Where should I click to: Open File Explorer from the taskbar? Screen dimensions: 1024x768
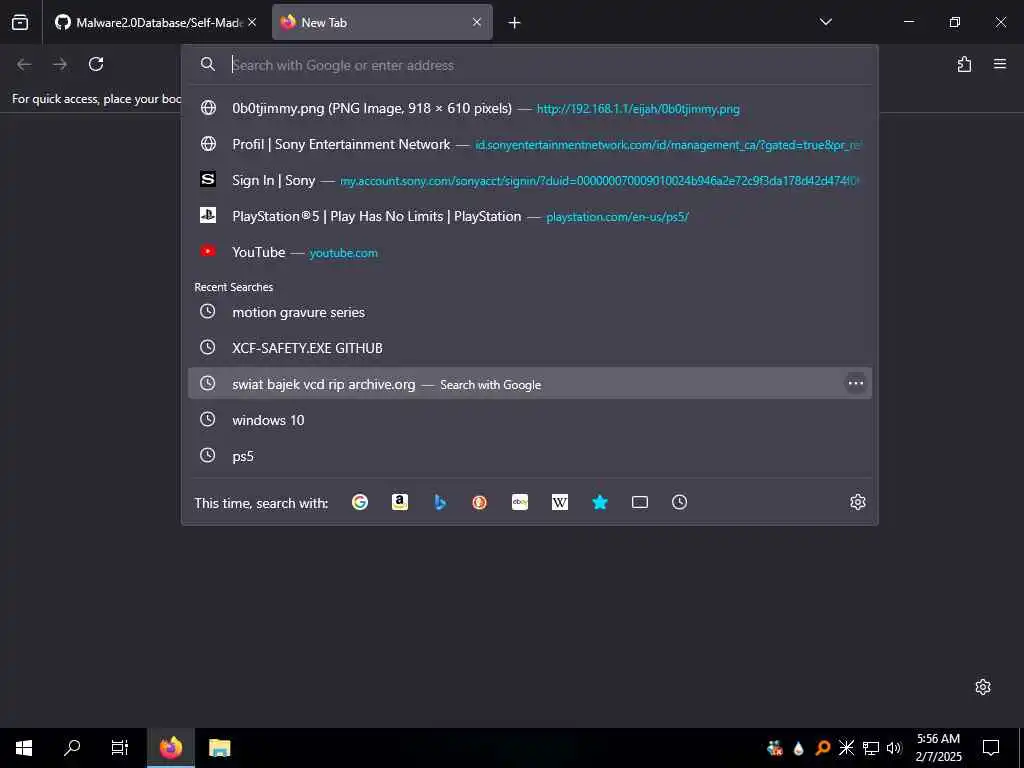coord(219,748)
